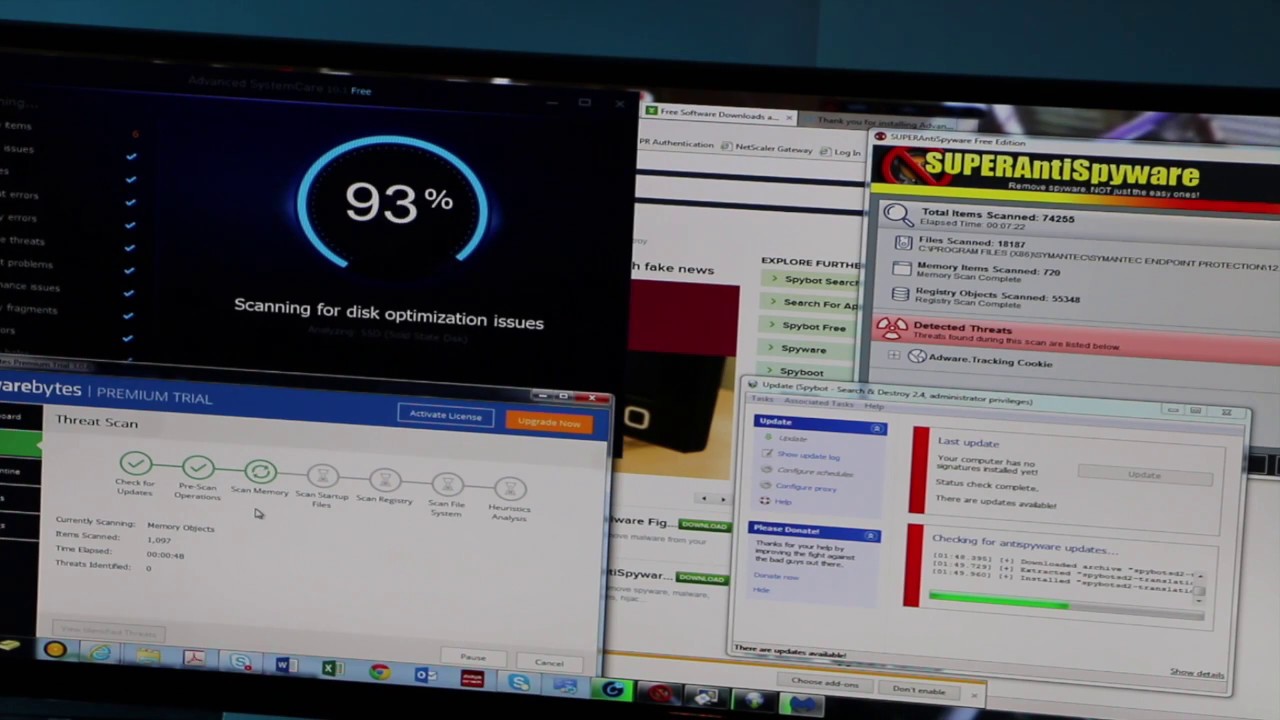Click Spyware link under Explore Further
Screen dimensions: 1280x720
point(805,349)
